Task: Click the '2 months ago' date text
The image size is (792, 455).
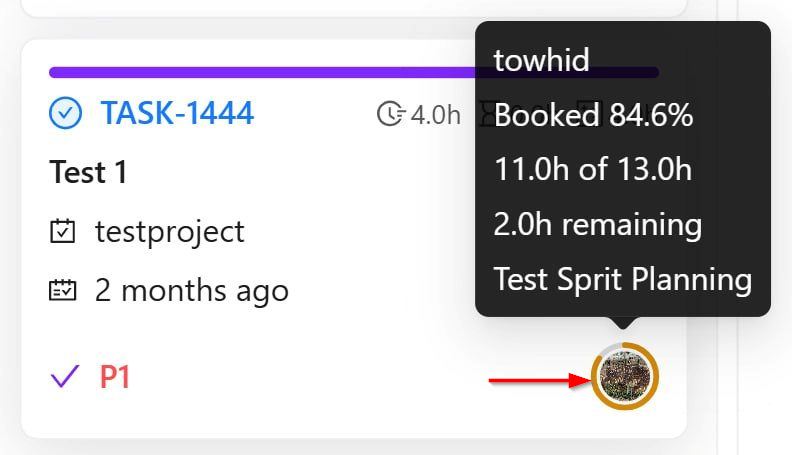Action: coord(191,291)
